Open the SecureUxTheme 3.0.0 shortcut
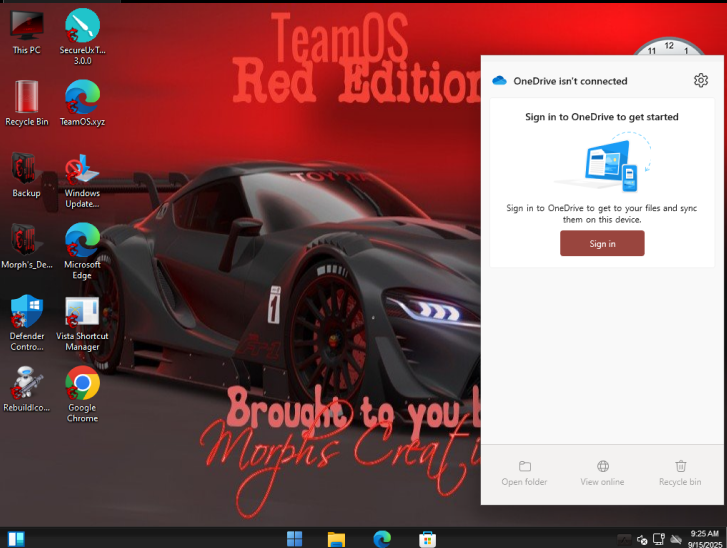 (82, 37)
